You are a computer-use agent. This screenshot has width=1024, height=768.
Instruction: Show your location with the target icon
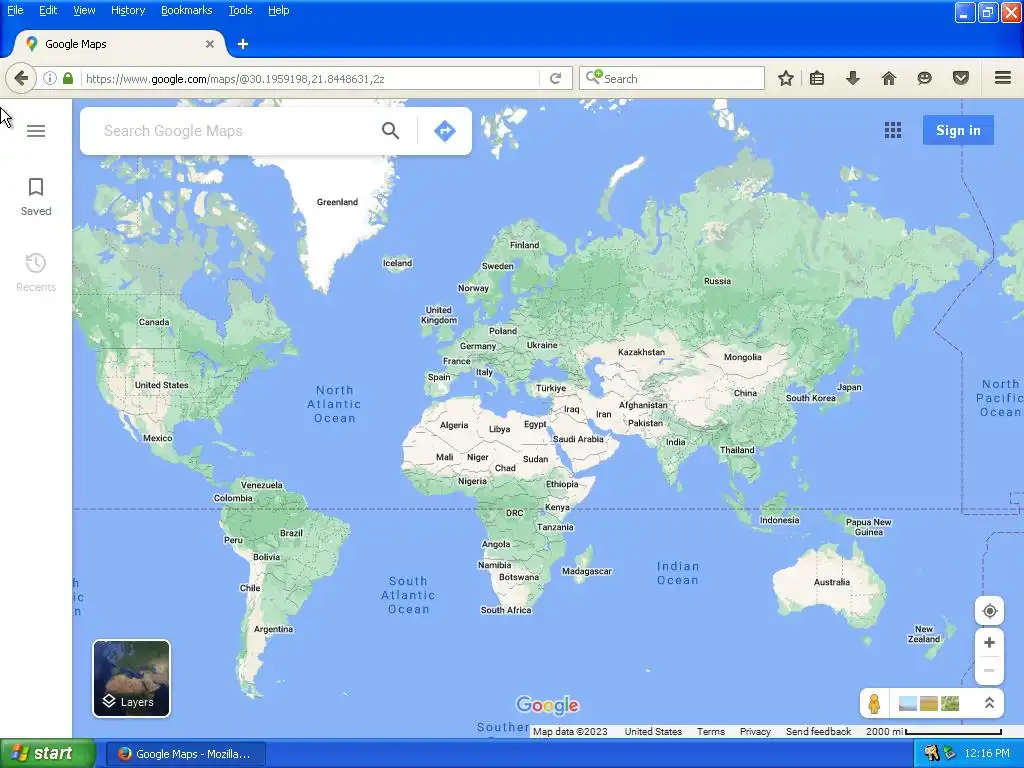[x=989, y=611]
